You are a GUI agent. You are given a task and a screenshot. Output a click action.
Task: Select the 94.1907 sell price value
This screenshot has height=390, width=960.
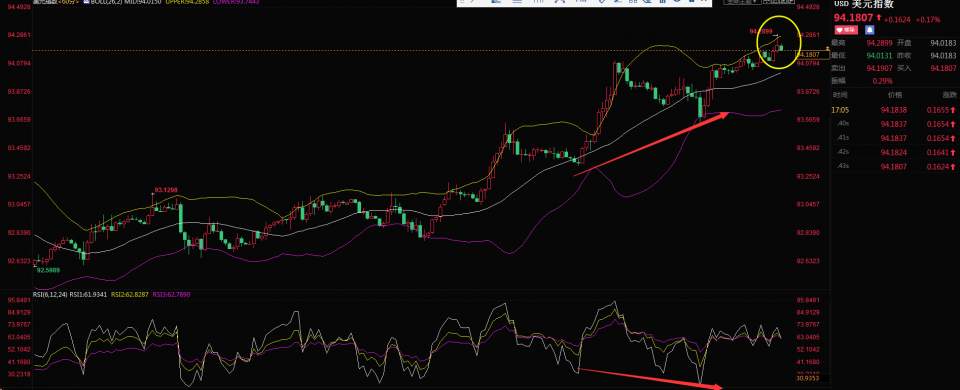[x=879, y=68]
